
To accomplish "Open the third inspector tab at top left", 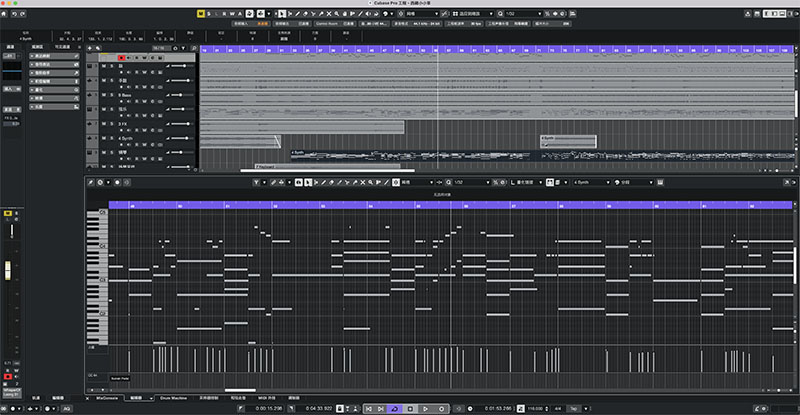I will (x=62, y=46).
